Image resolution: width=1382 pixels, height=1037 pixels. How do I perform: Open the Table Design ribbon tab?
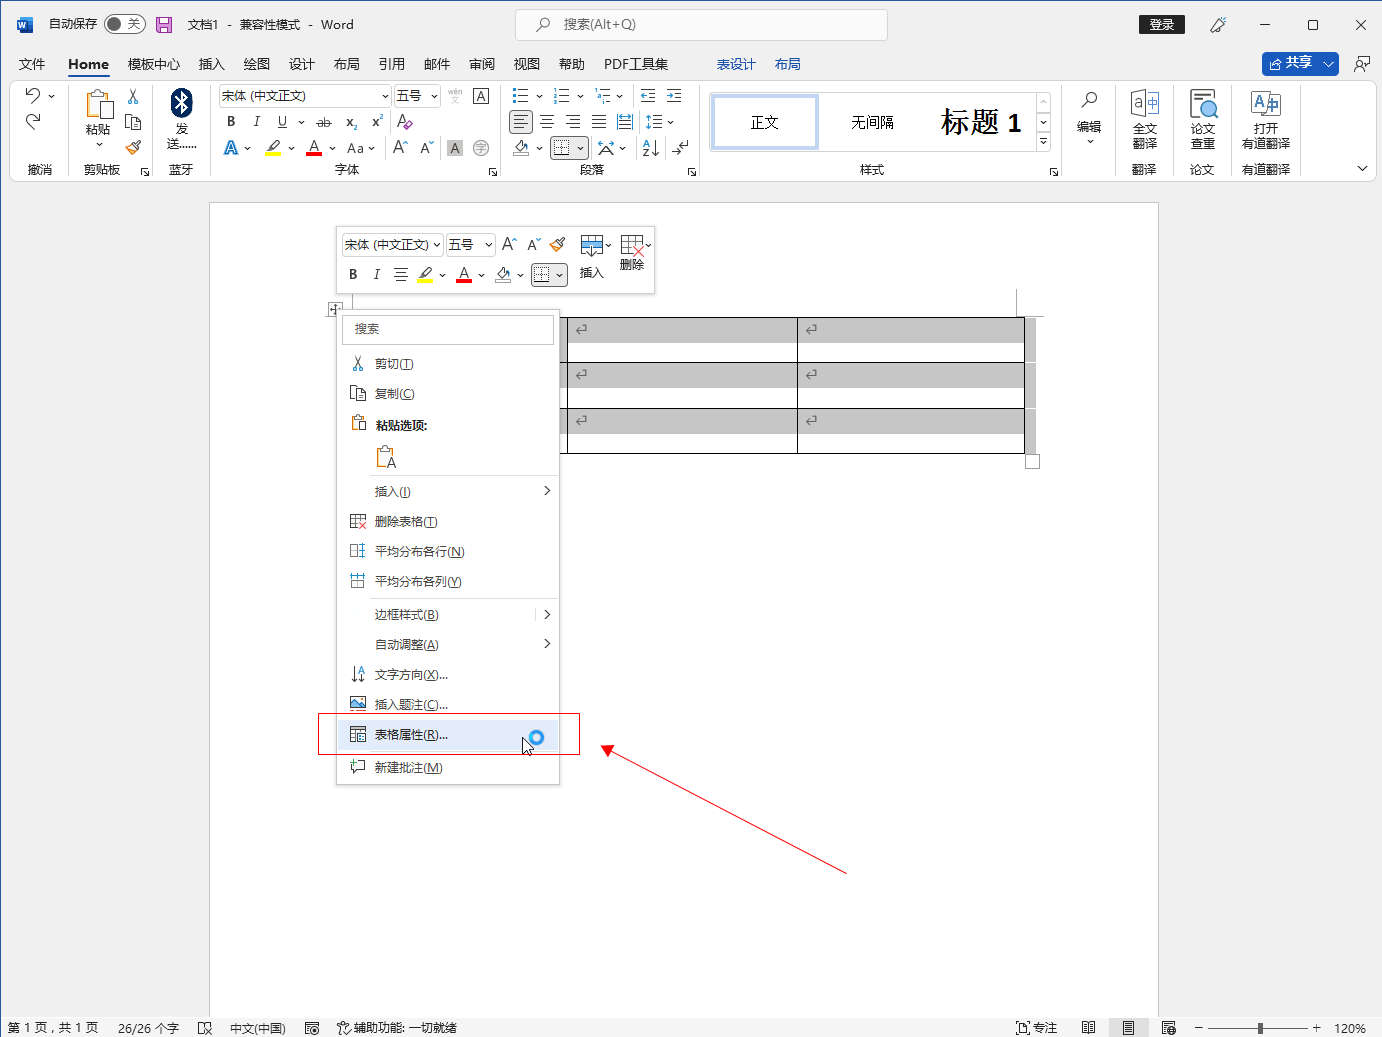pyautogui.click(x=736, y=64)
